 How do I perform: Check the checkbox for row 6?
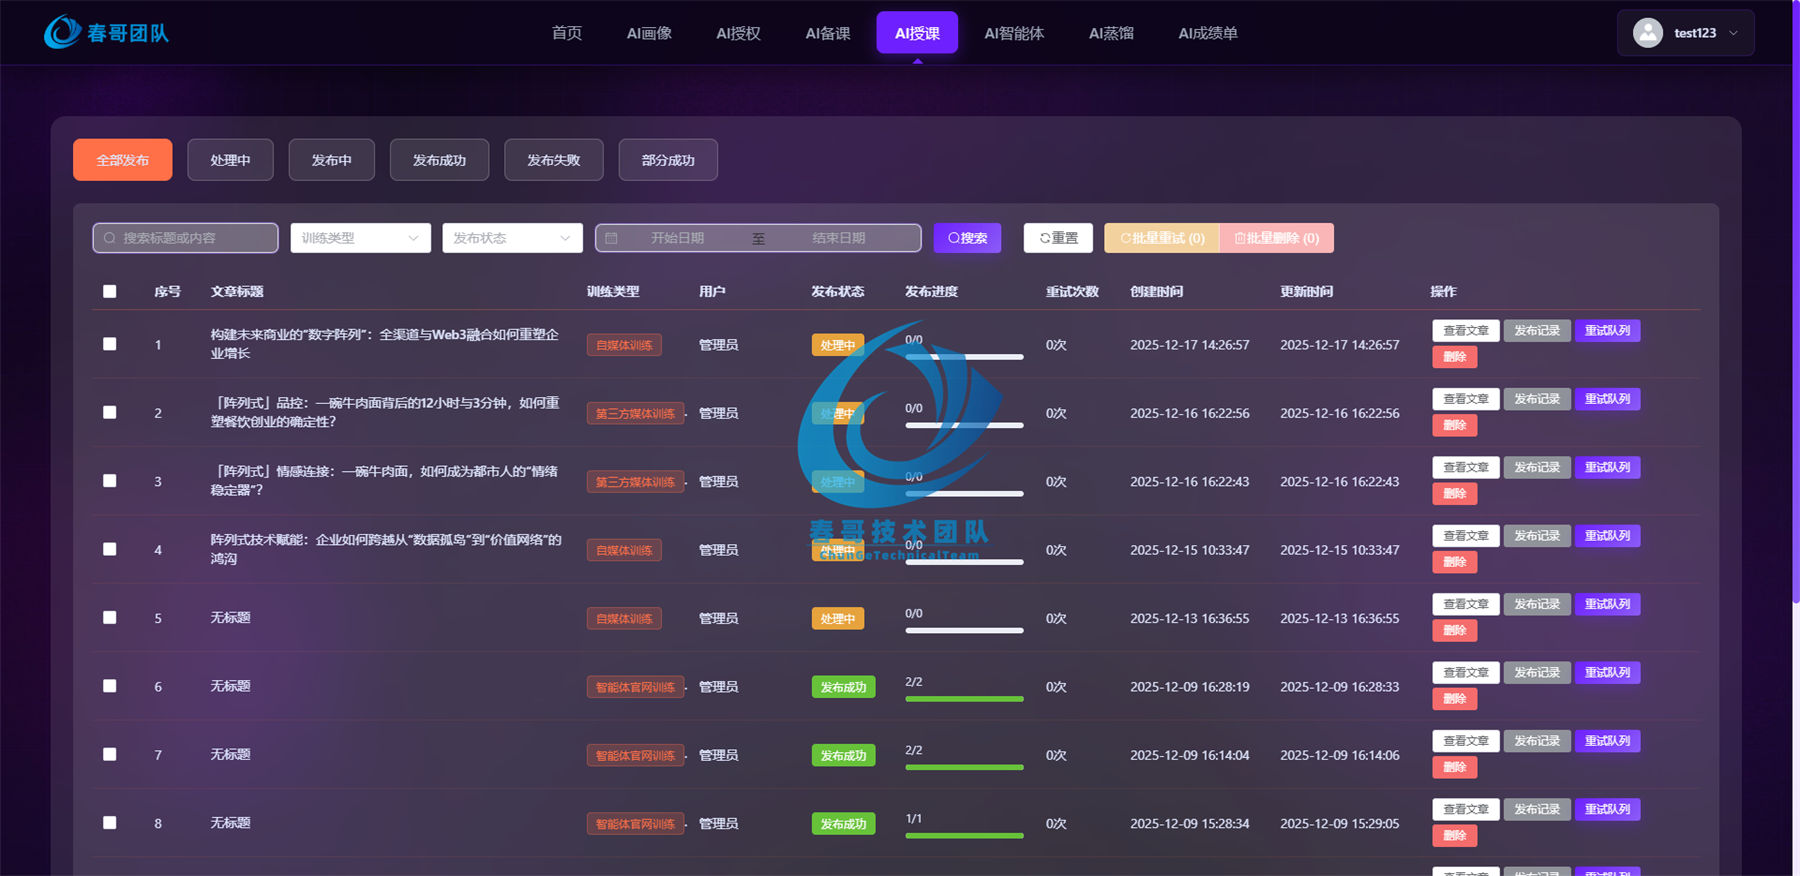(x=110, y=686)
